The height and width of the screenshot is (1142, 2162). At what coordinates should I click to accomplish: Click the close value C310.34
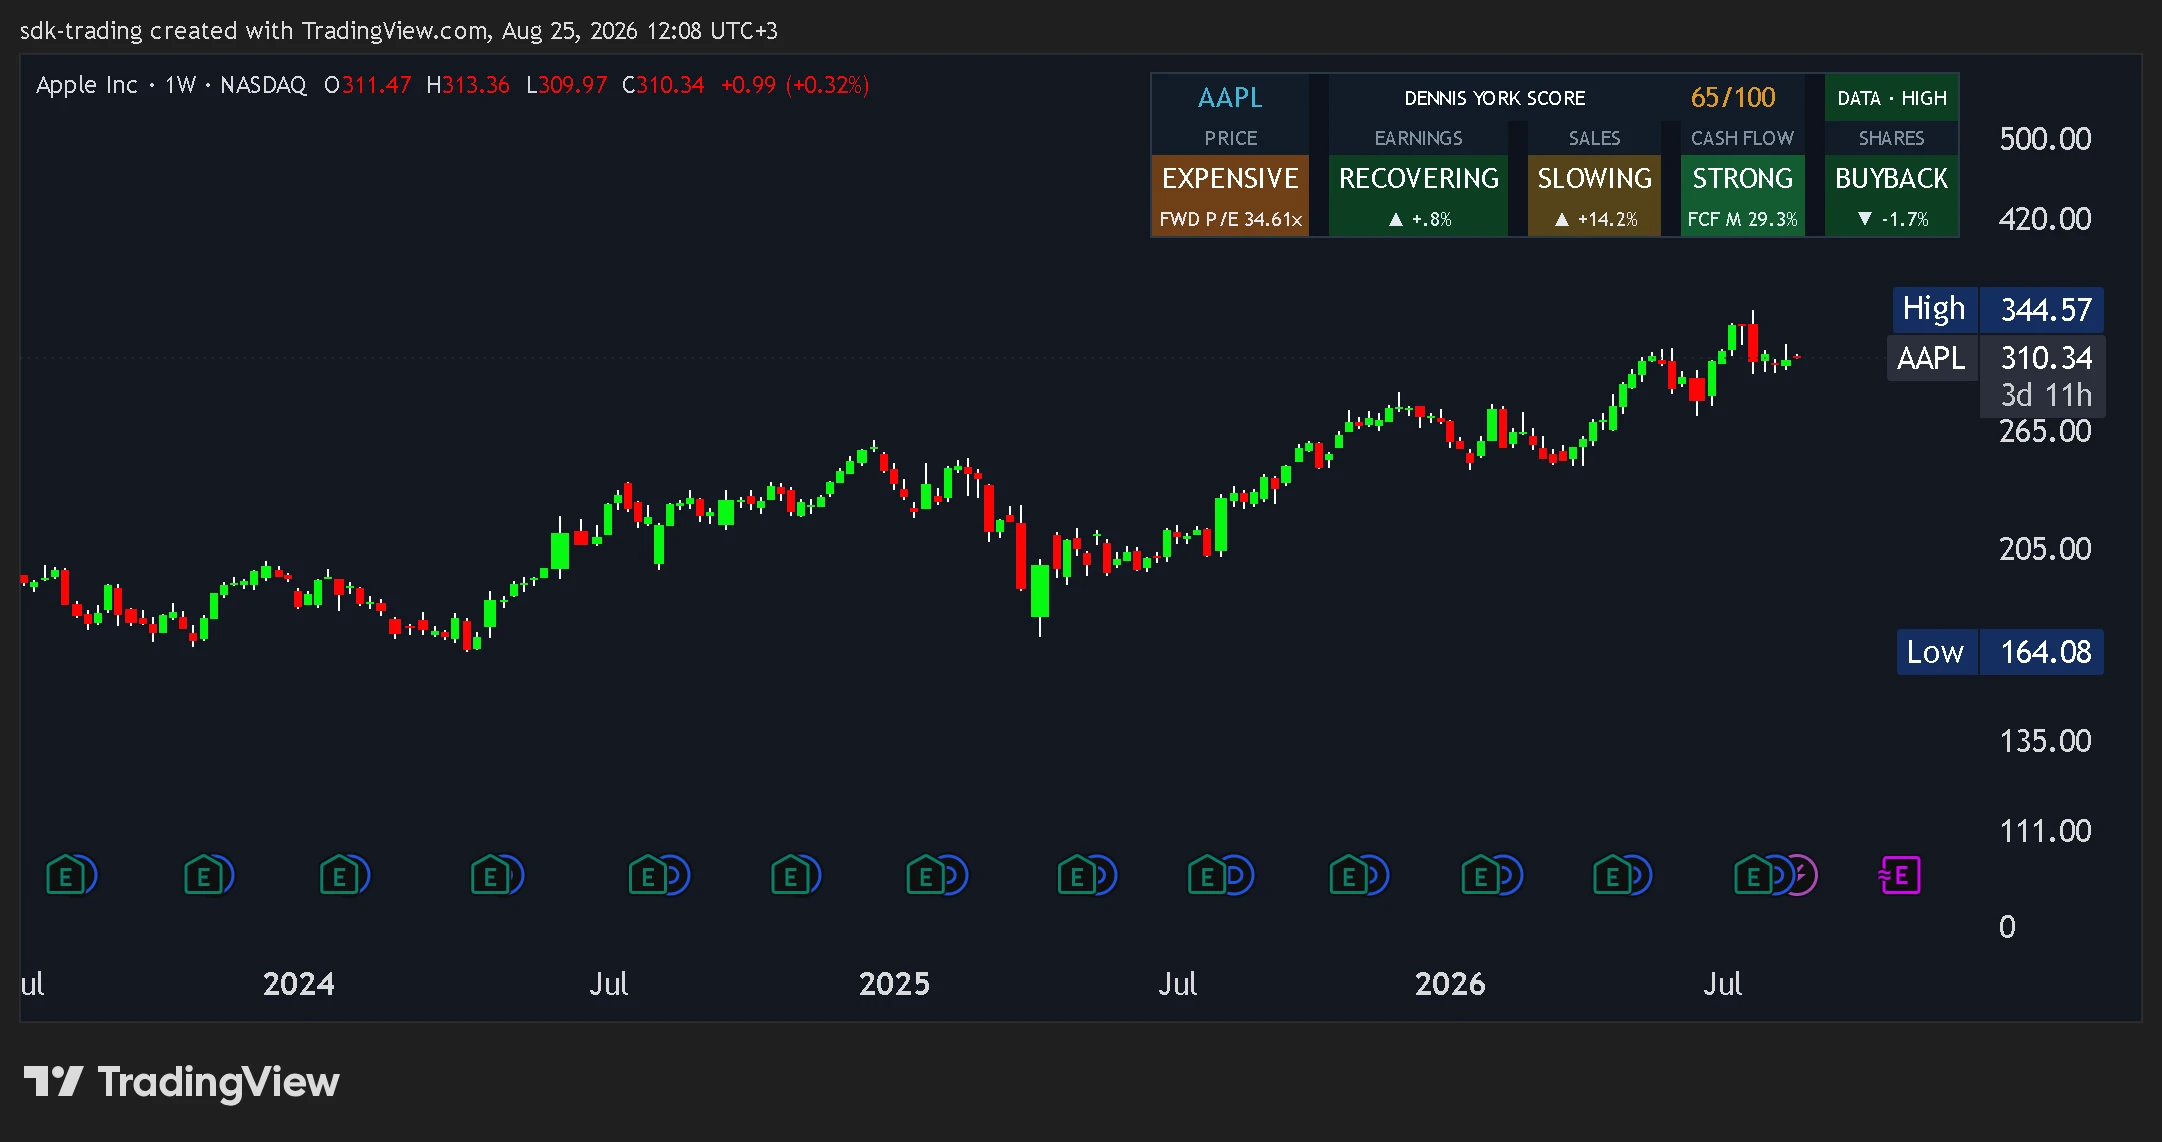click(x=662, y=85)
